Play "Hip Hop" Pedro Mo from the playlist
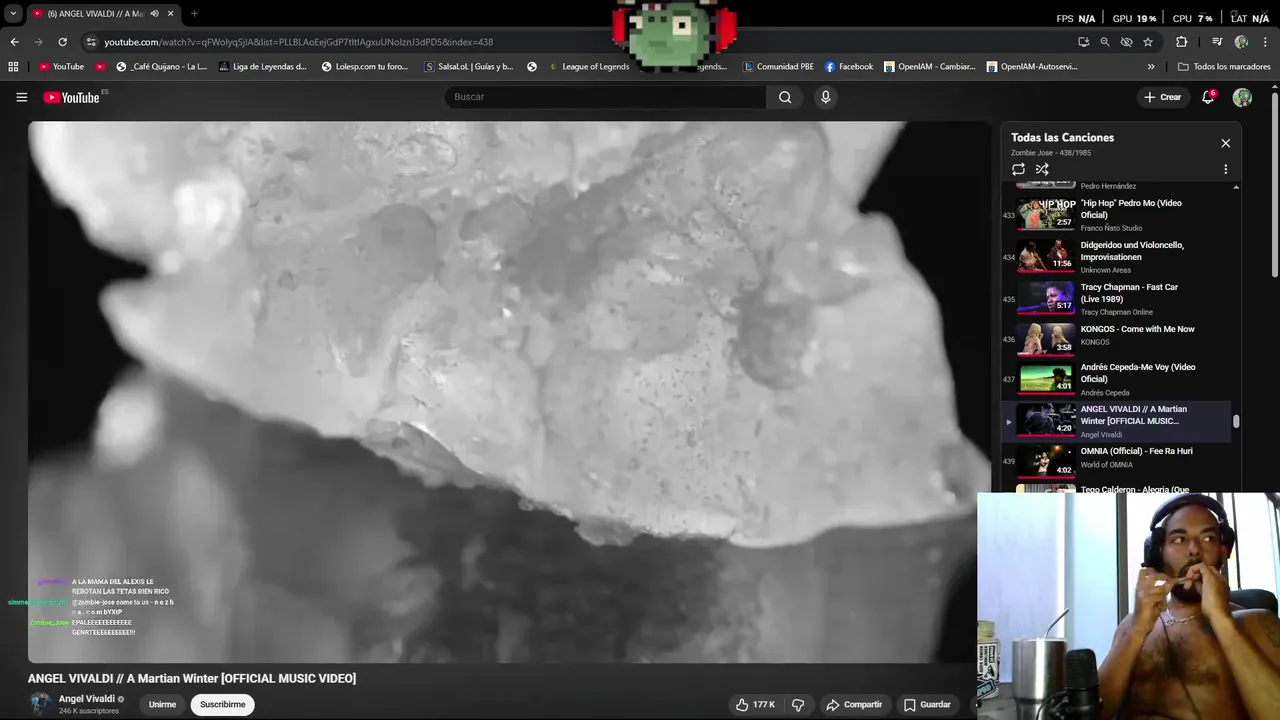Screen dimensions: 1280x720 [x=1117, y=214]
